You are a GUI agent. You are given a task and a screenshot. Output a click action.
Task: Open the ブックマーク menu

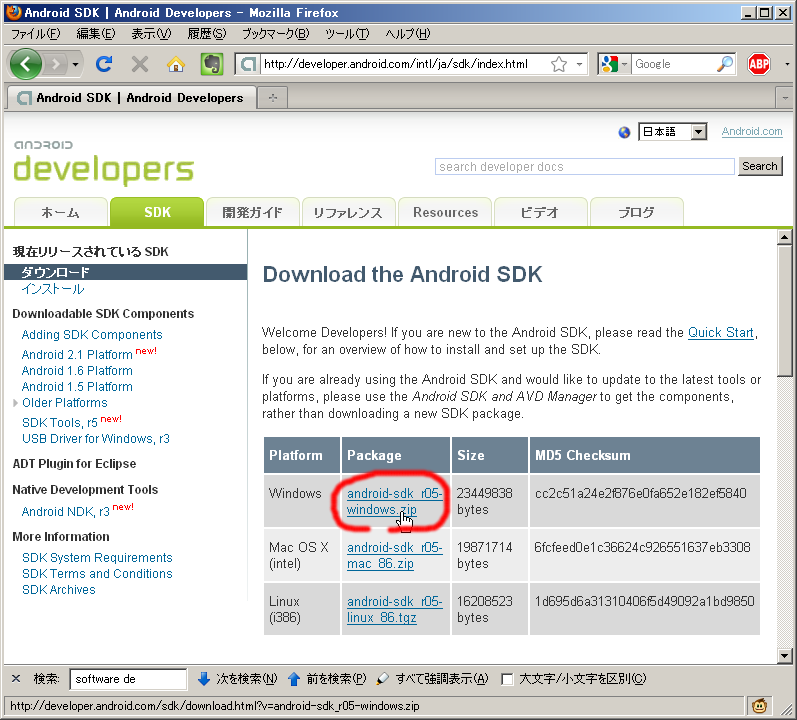tap(275, 34)
